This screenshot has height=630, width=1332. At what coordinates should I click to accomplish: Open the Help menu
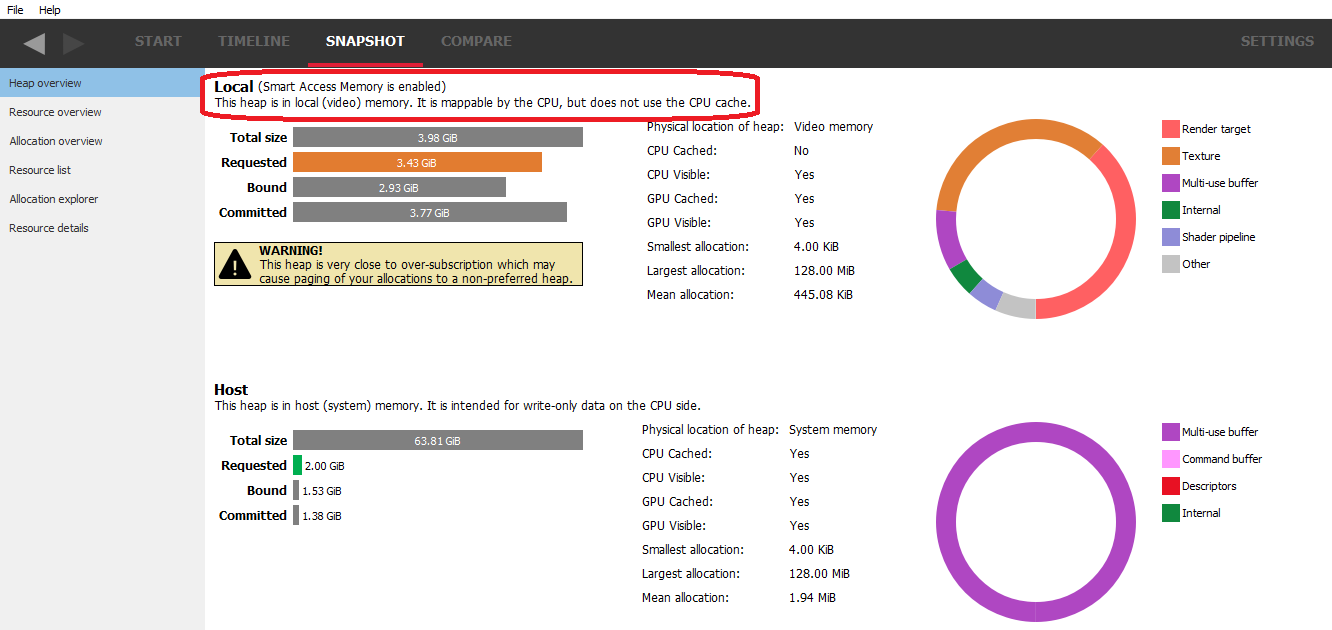click(50, 10)
